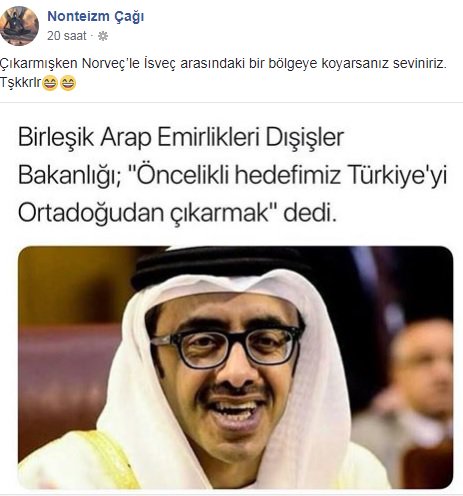
Task: Open the '20 saat' timestamp link
Action: (x=67, y=36)
